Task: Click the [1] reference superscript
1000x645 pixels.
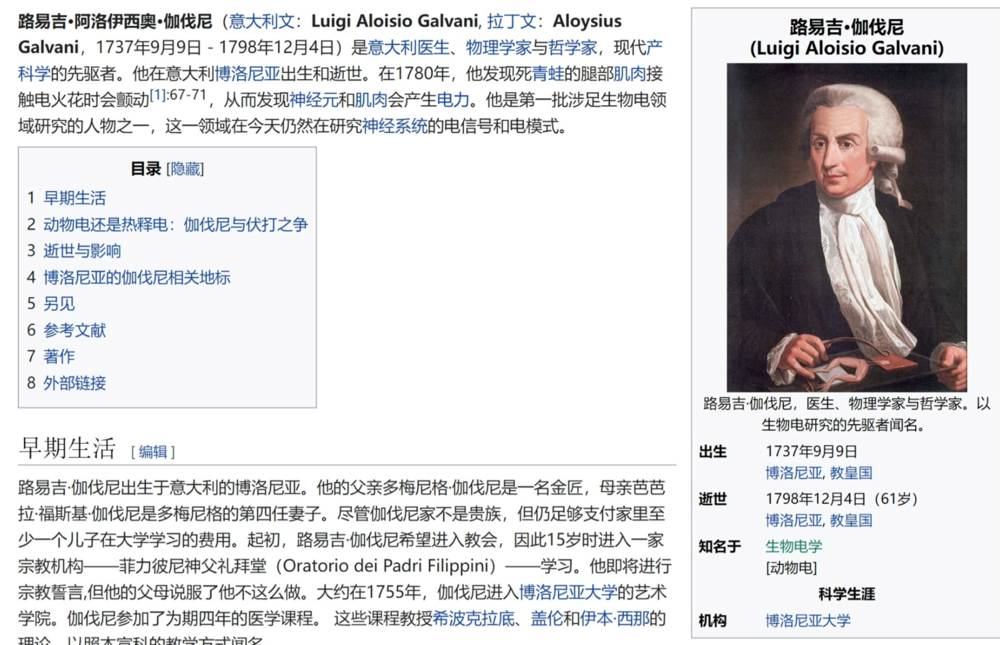Action: tap(158, 95)
